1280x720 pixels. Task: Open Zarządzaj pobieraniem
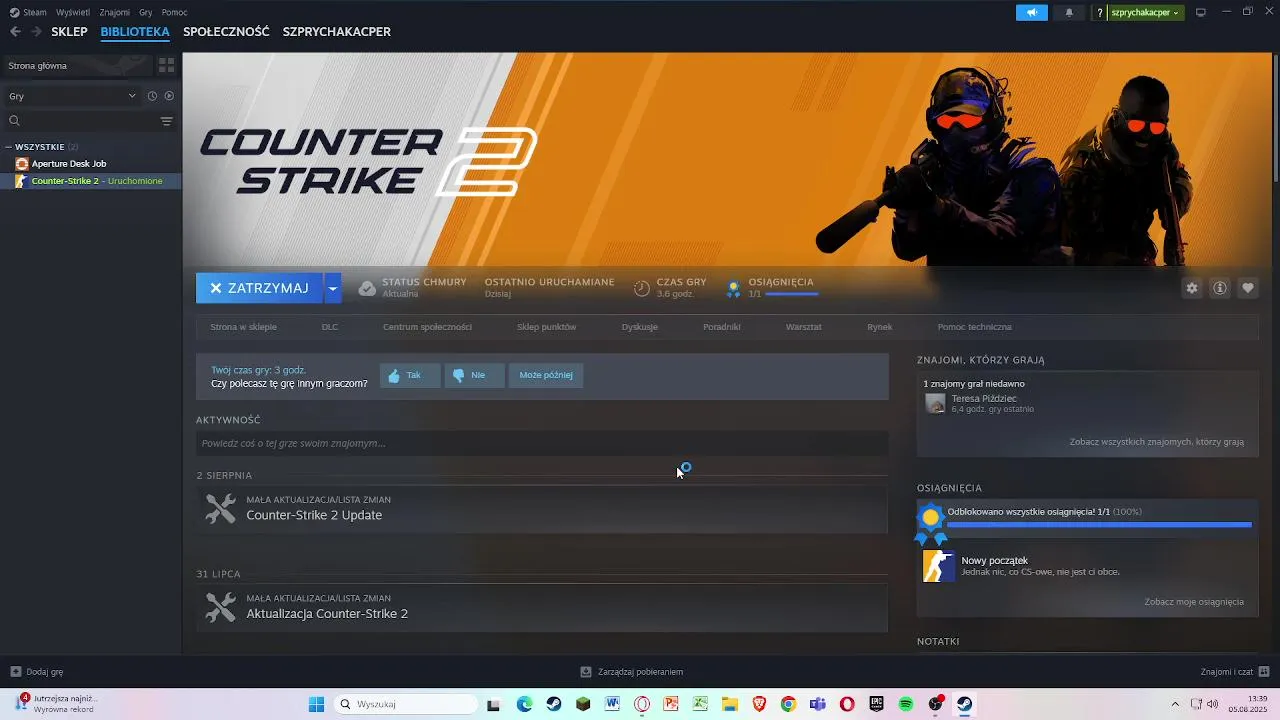(x=632, y=672)
